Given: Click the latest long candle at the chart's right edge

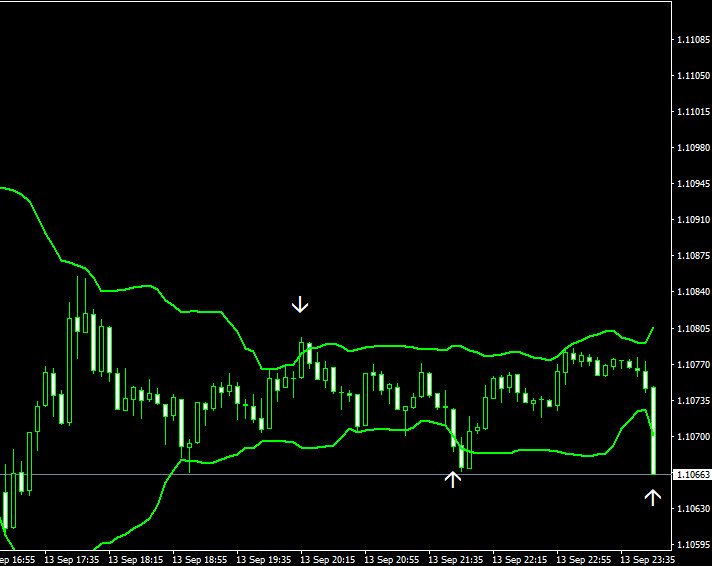Looking at the screenshot, I should coord(653,431).
